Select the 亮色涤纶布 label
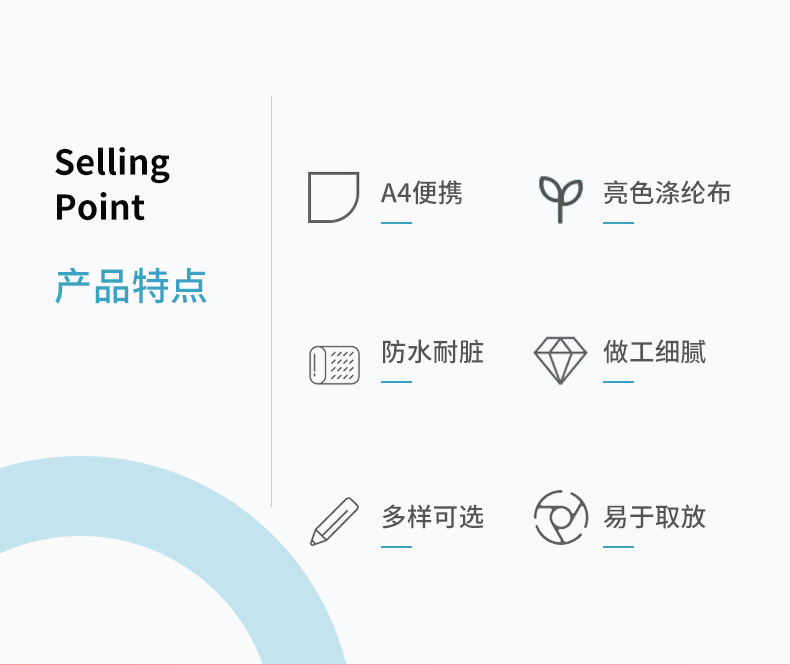This screenshot has height=665, width=790. click(x=667, y=193)
